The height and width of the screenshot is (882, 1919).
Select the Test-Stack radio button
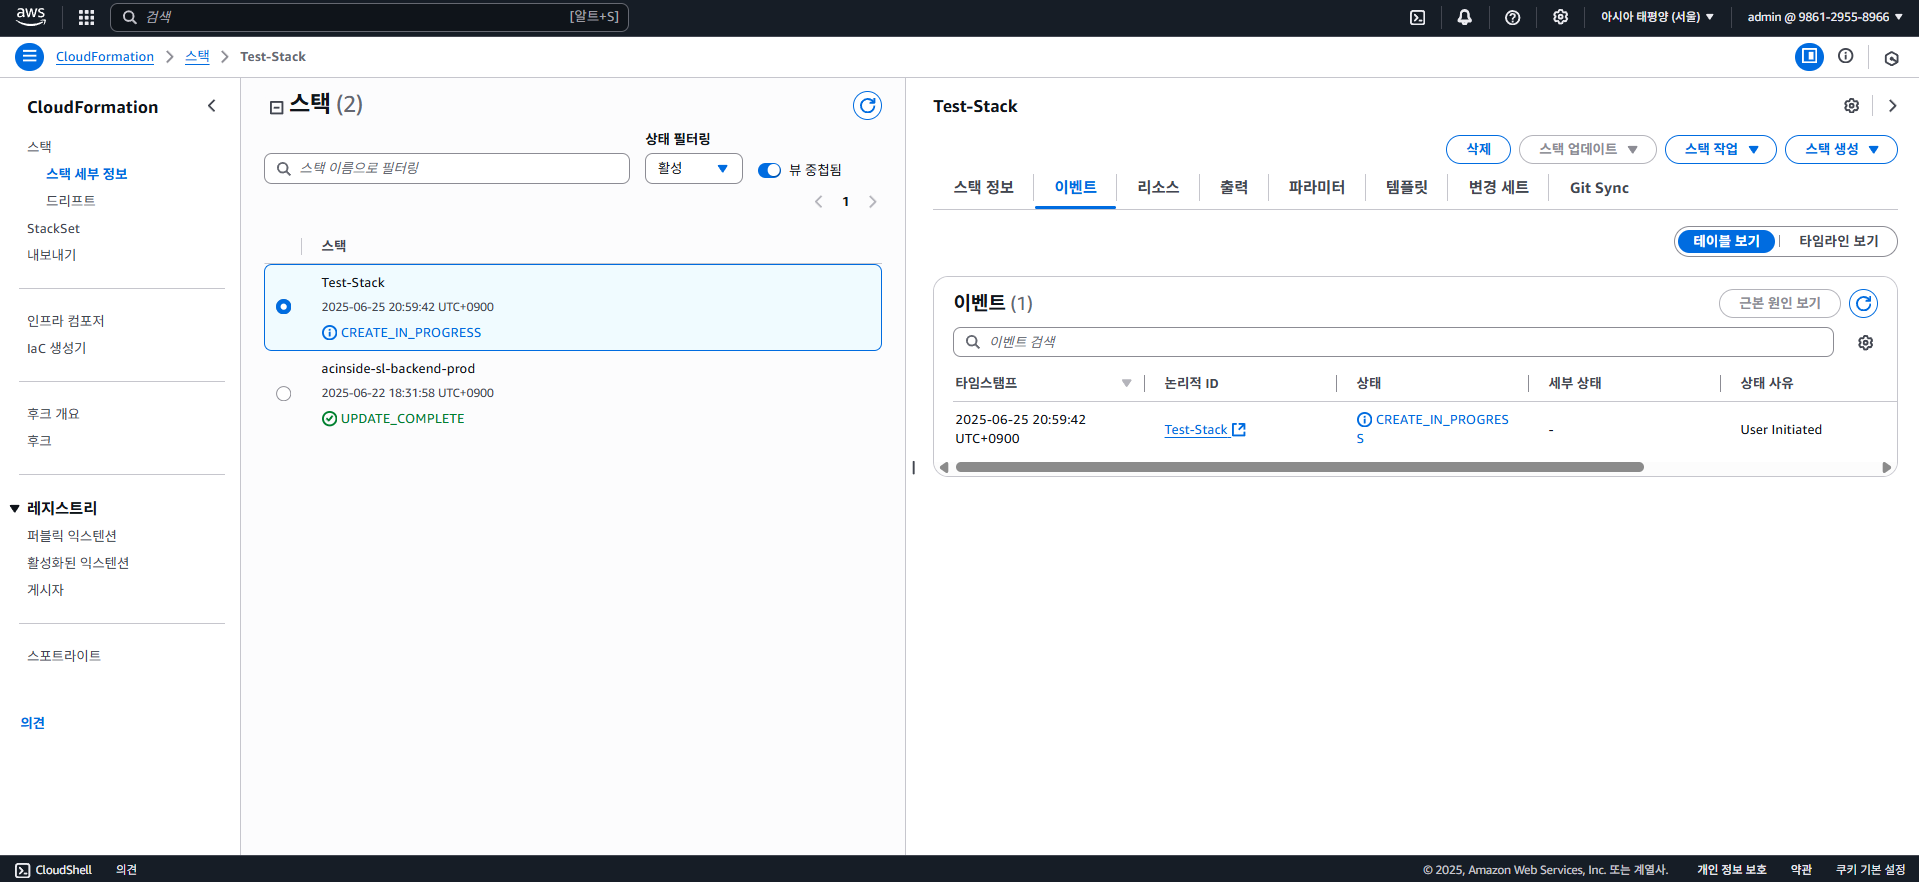[x=284, y=307]
